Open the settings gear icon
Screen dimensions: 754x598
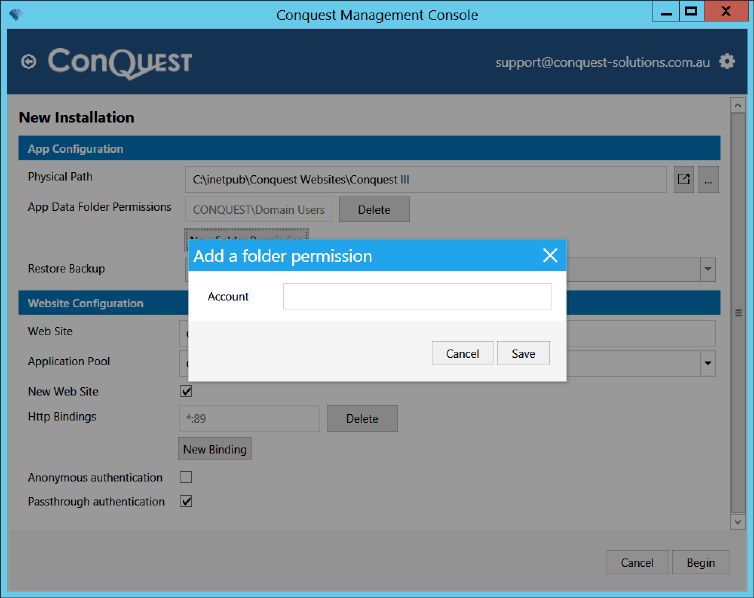click(x=727, y=62)
